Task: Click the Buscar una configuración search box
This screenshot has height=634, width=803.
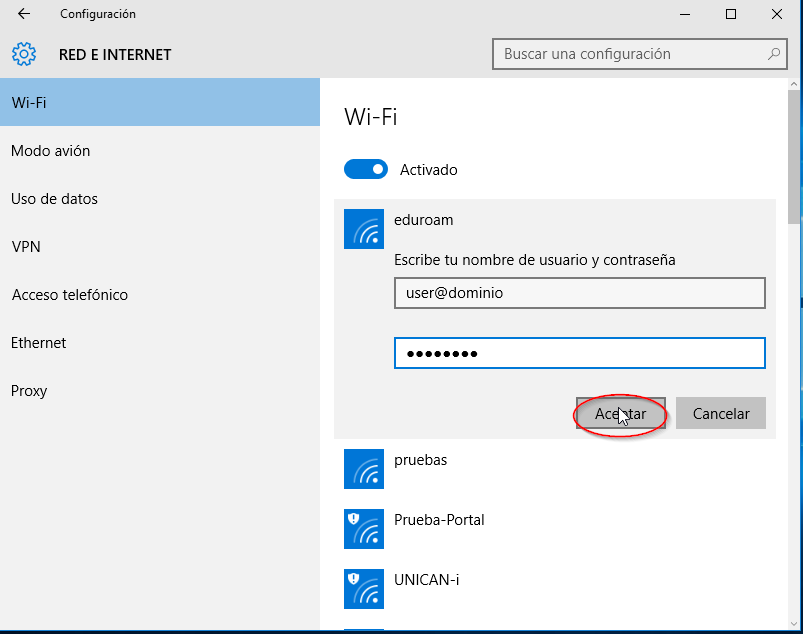Action: click(x=640, y=54)
